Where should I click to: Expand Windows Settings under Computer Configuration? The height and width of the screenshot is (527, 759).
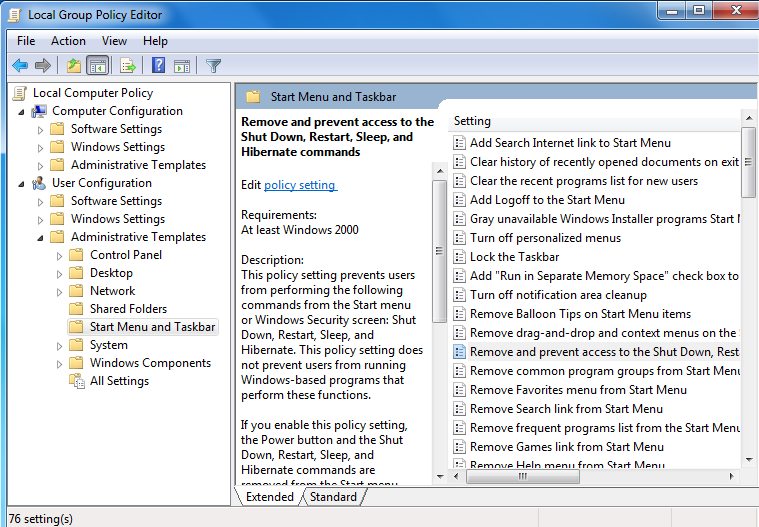click(41, 148)
